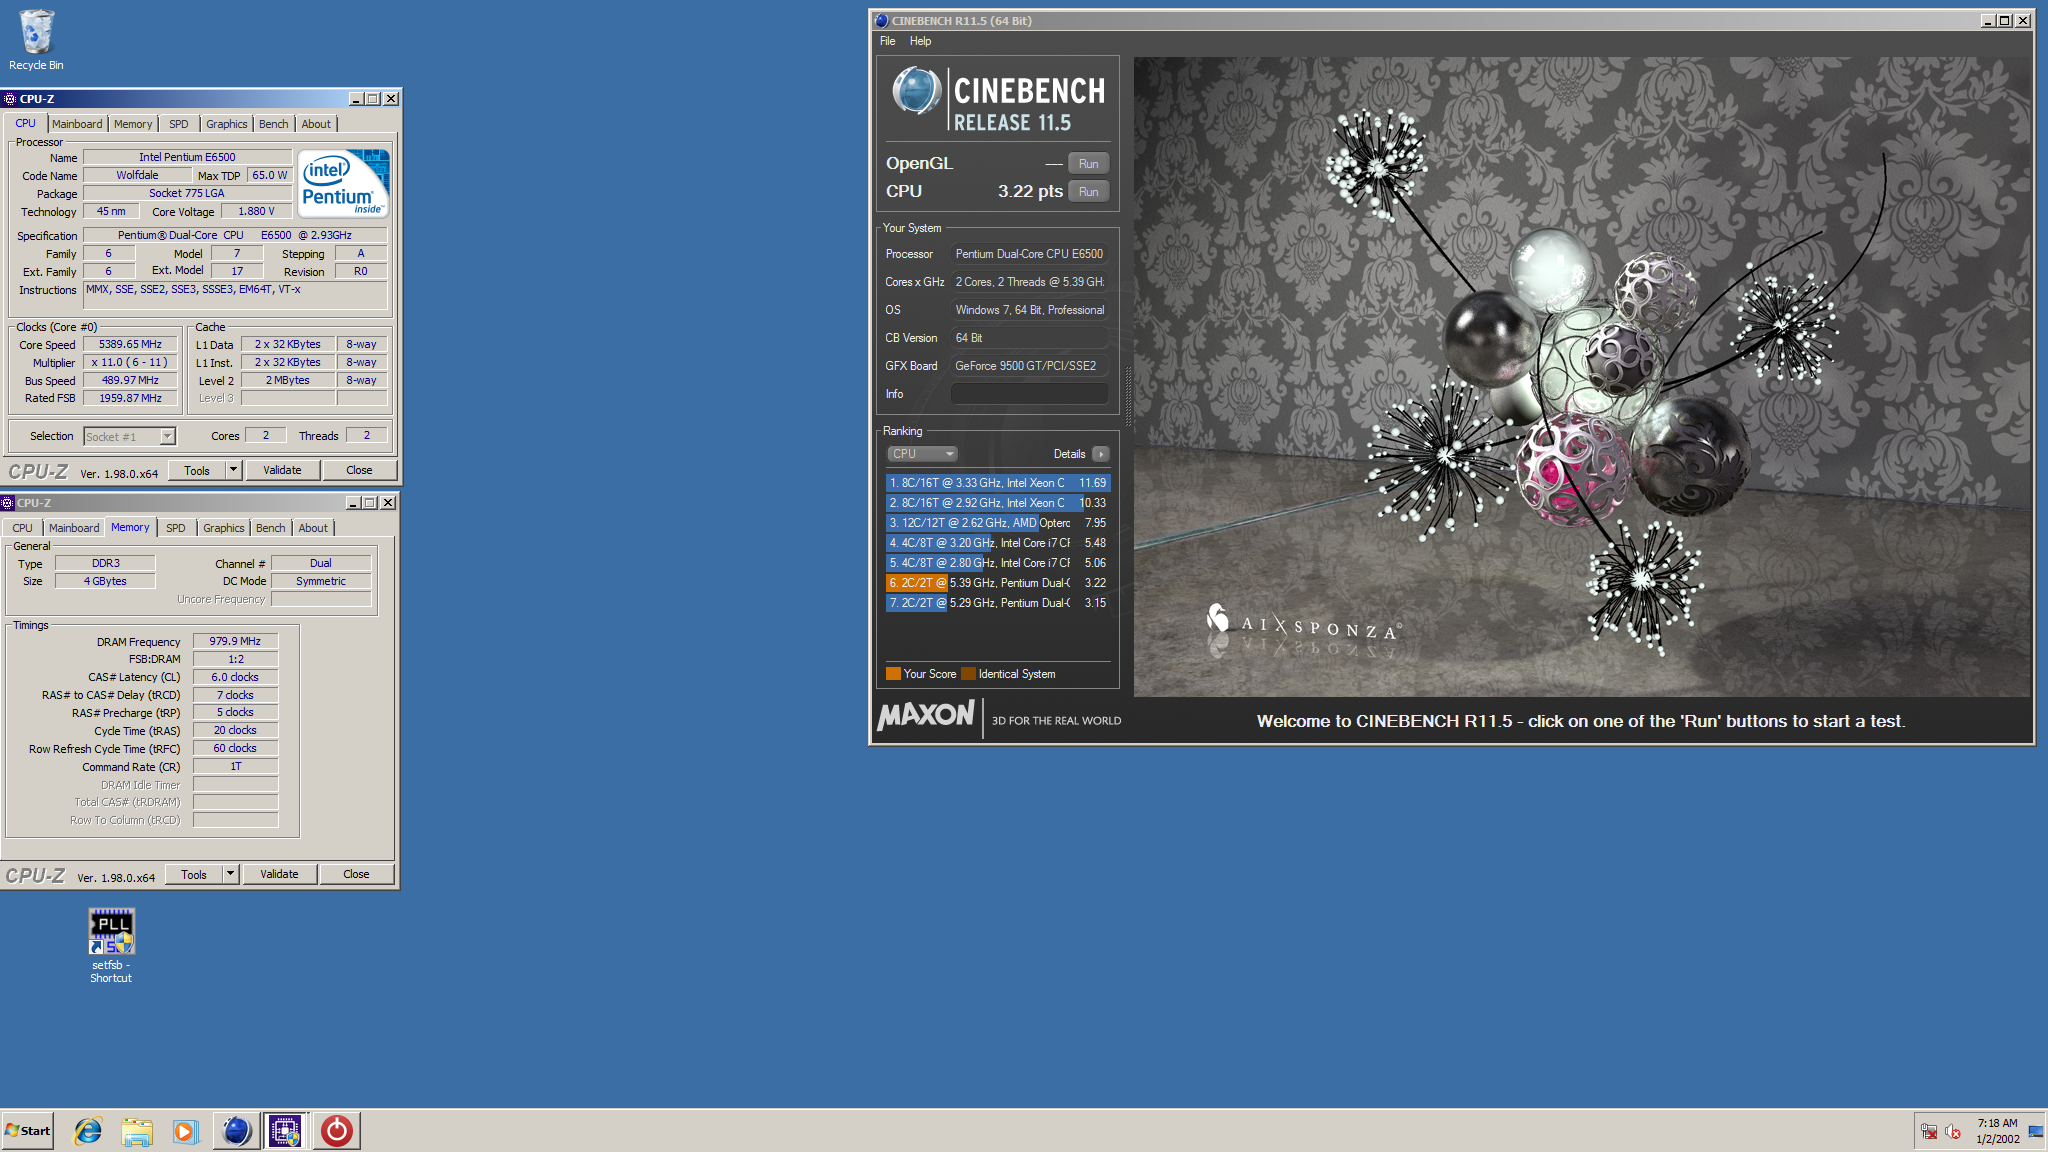Switch to Mainboard tab in lower CPU-Z
Image resolution: width=2048 pixels, height=1152 pixels.
point(74,528)
